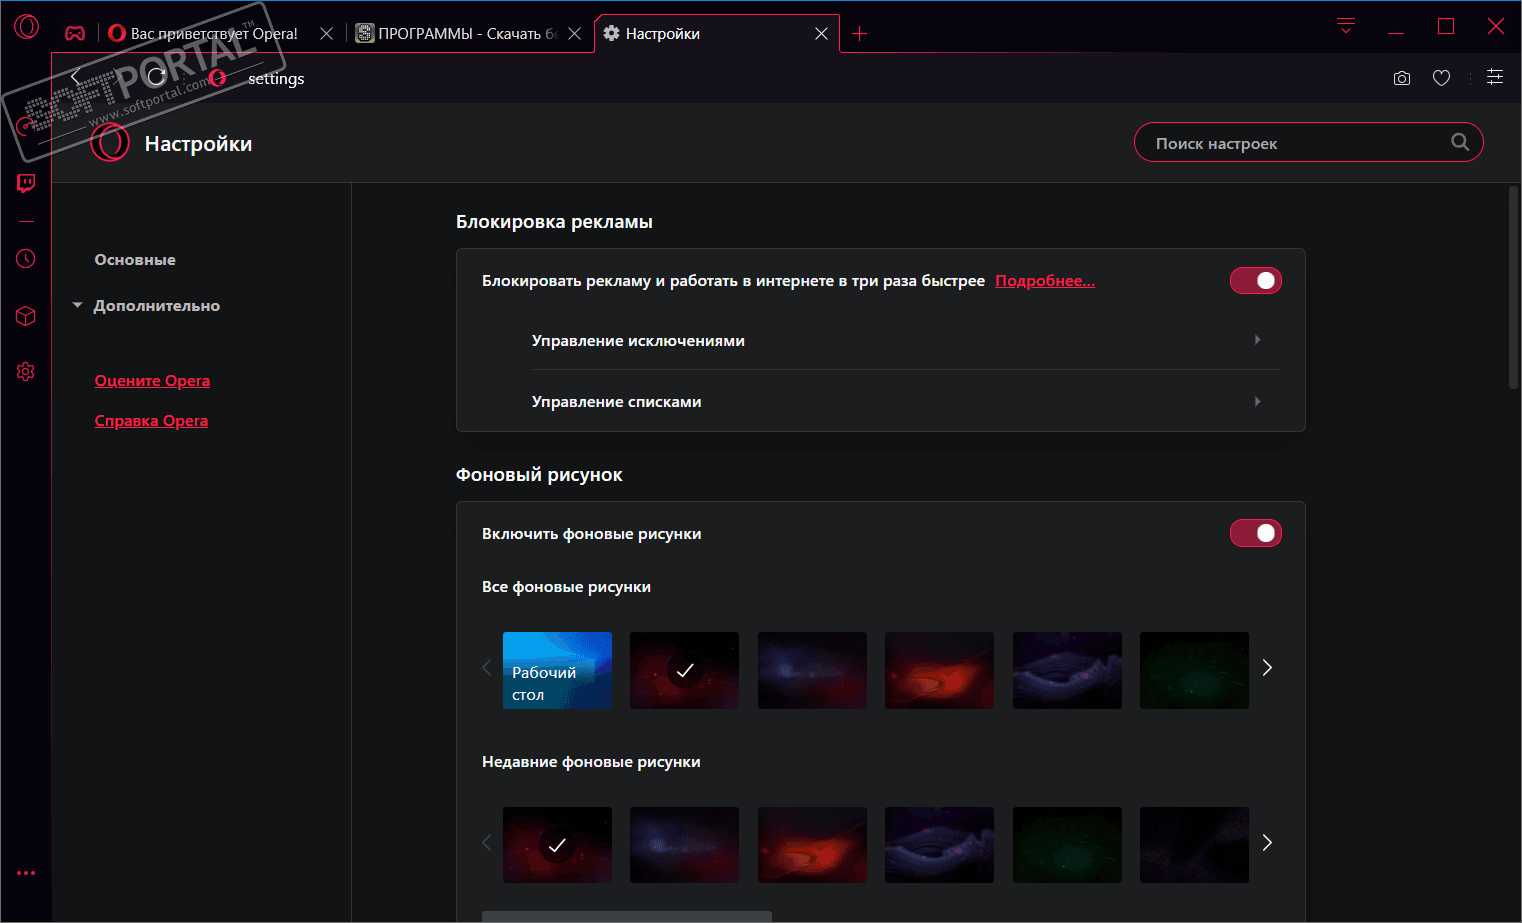Open a new tab with the plus button
Viewport: 1522px width, 923px height.
tap(859, 34)
